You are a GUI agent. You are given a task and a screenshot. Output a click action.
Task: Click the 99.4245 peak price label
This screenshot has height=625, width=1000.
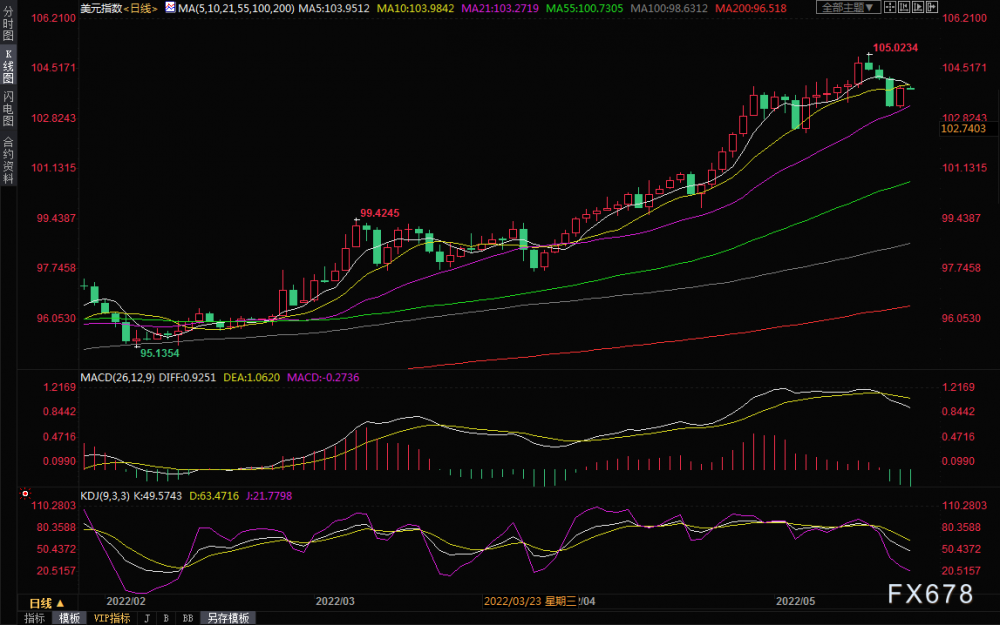[x=380, y=214]
